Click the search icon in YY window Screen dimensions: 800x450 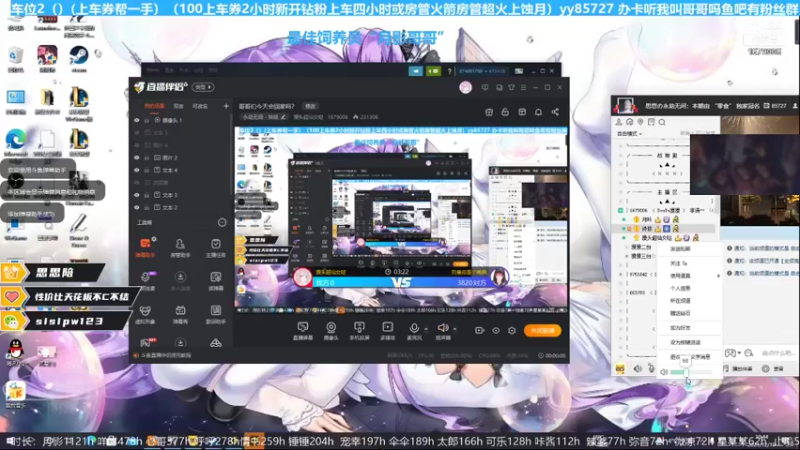[662, 122]
